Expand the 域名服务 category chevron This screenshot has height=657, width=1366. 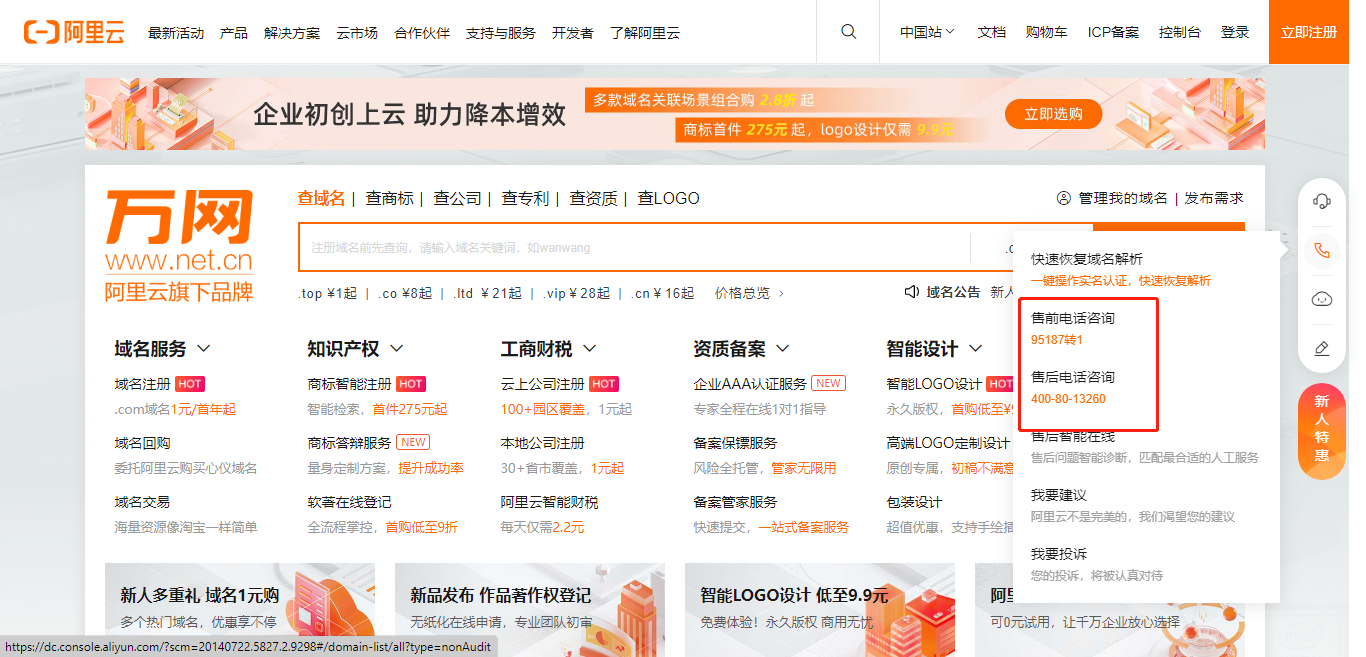pos(204,349)
